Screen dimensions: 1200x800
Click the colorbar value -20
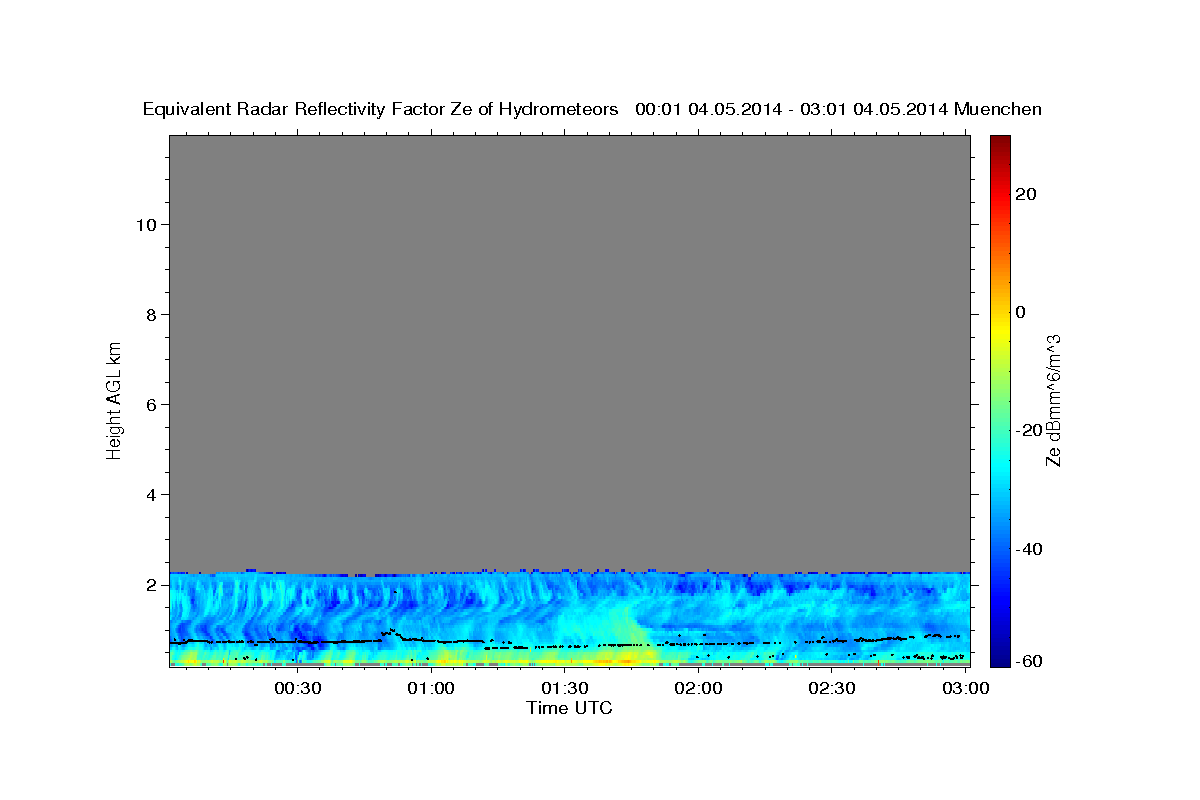pos(1029,430)
